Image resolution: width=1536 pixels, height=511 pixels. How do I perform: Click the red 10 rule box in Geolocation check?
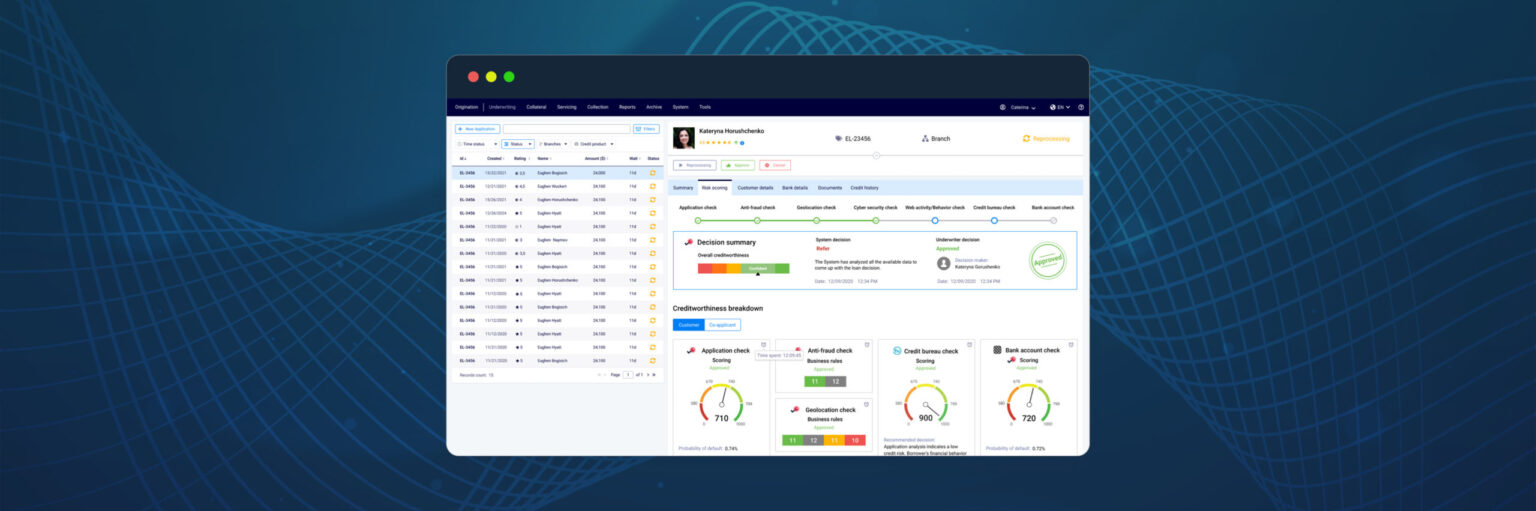click(855, 440)
